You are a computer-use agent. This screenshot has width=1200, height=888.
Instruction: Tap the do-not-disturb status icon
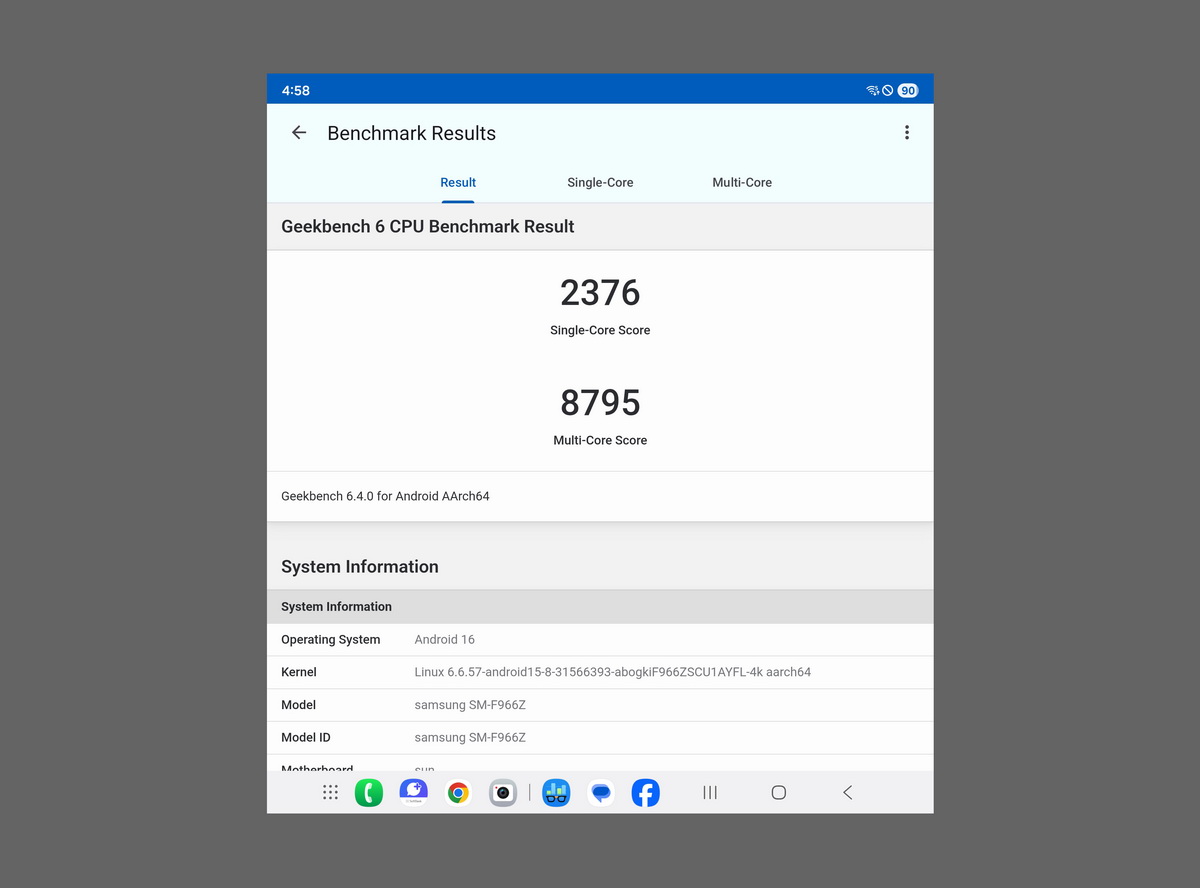(887, 90)
